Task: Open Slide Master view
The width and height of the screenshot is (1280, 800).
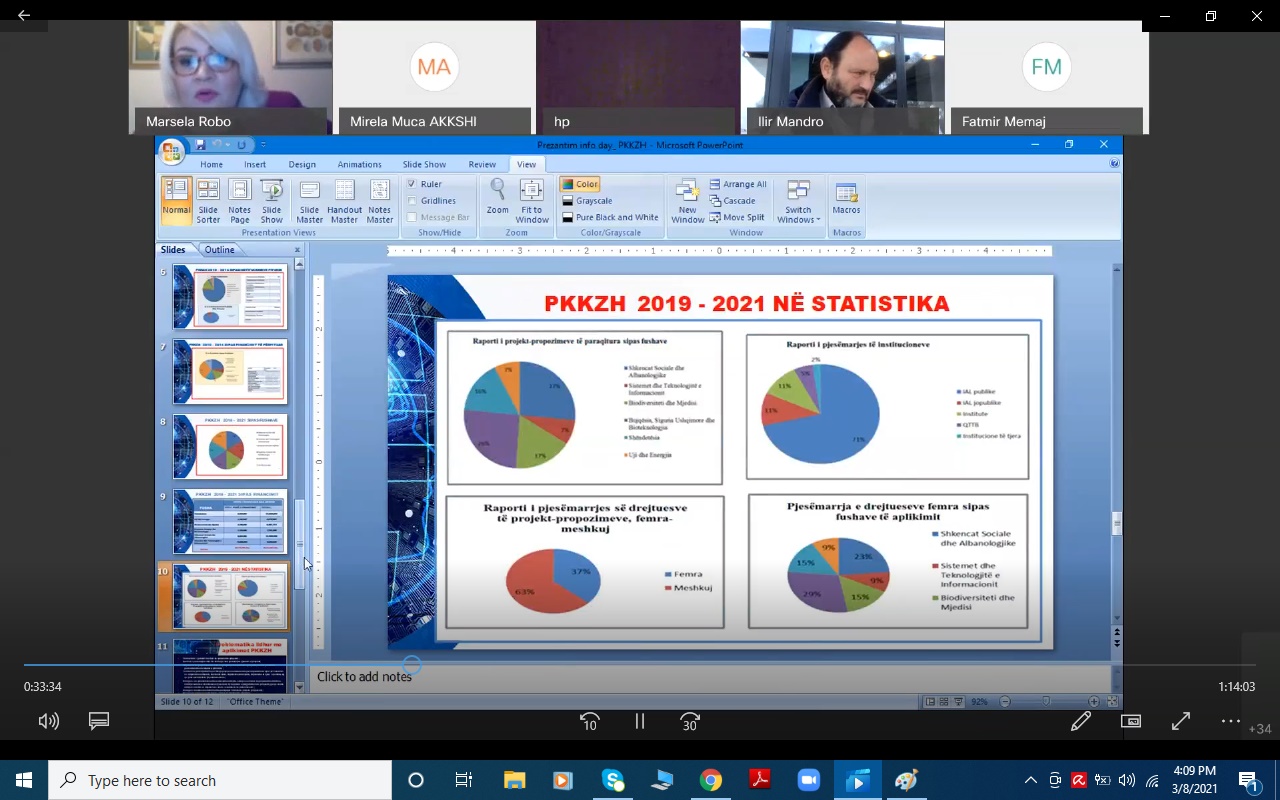Action: coord(310,201)
